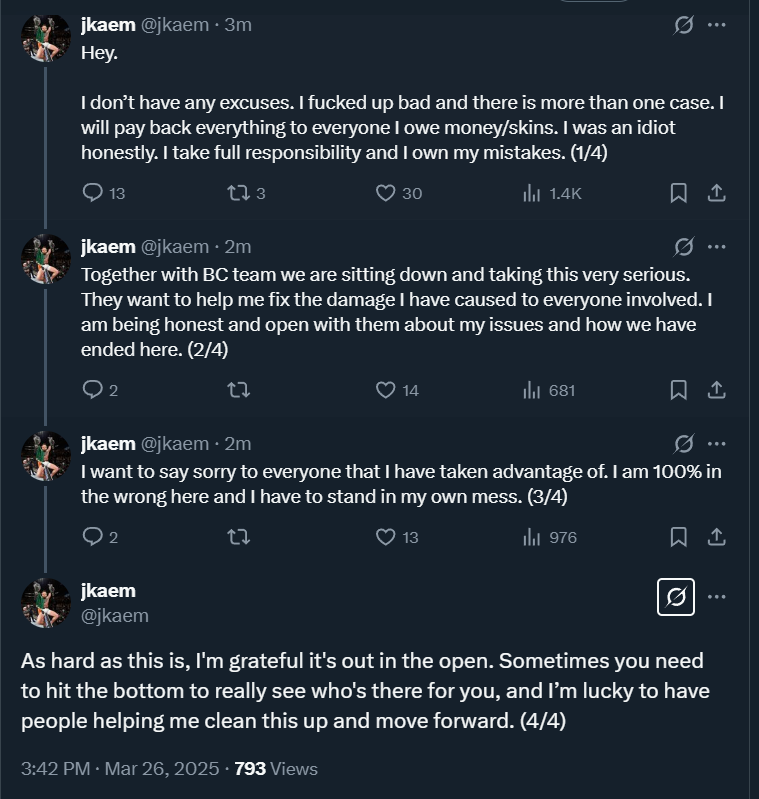Repost the (1/4) tweet with 3 reposts

[x=238, y=193]
